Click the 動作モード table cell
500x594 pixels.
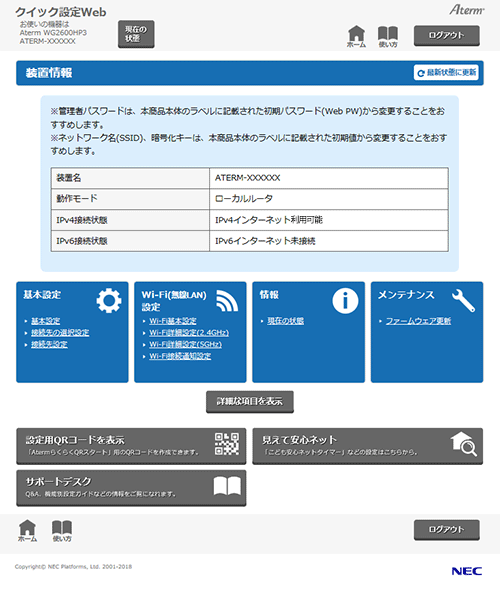(x=130, y=199)
